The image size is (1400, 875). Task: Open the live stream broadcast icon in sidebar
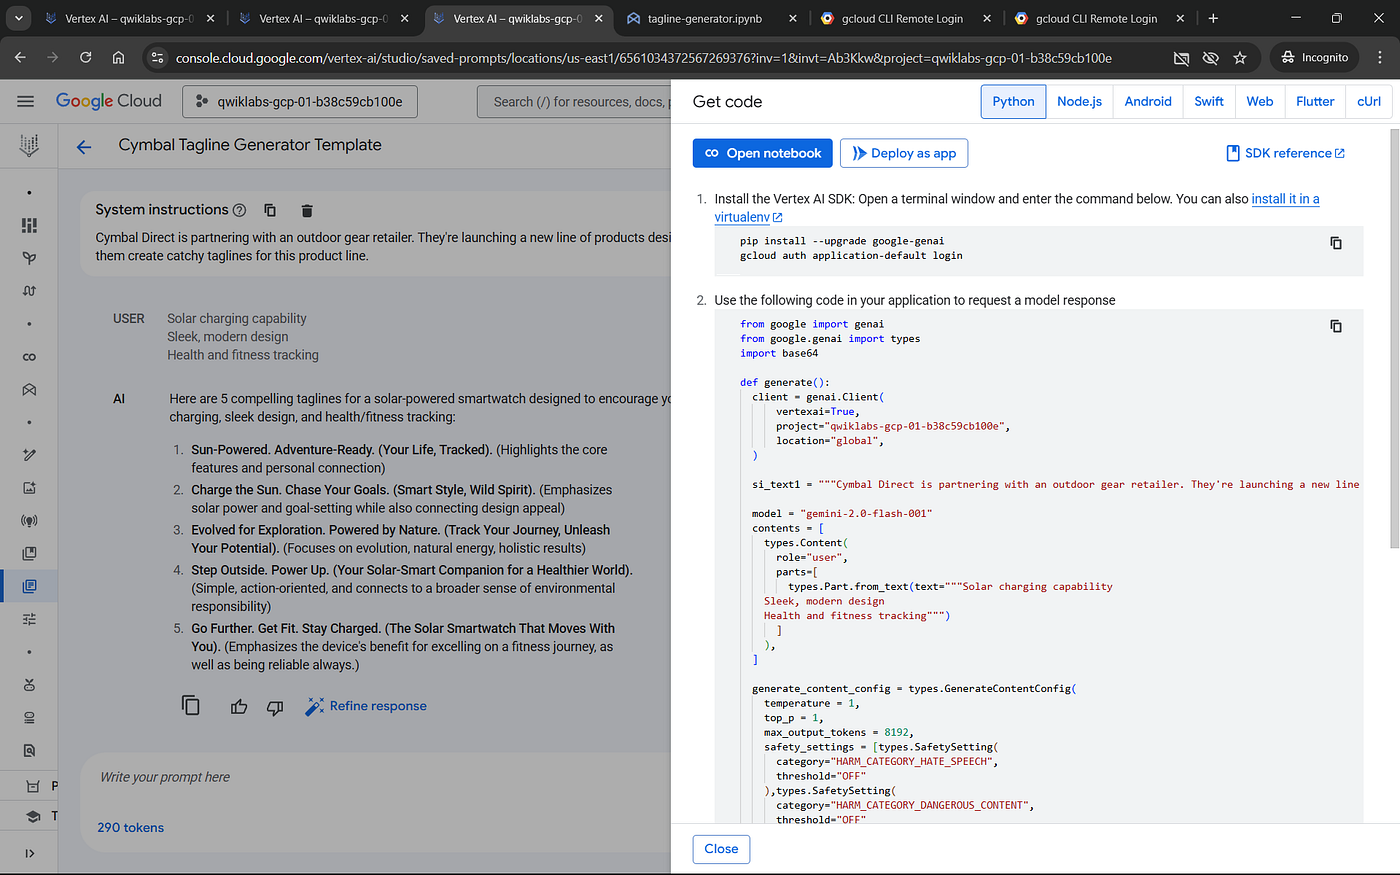click(x=29, y=521)
